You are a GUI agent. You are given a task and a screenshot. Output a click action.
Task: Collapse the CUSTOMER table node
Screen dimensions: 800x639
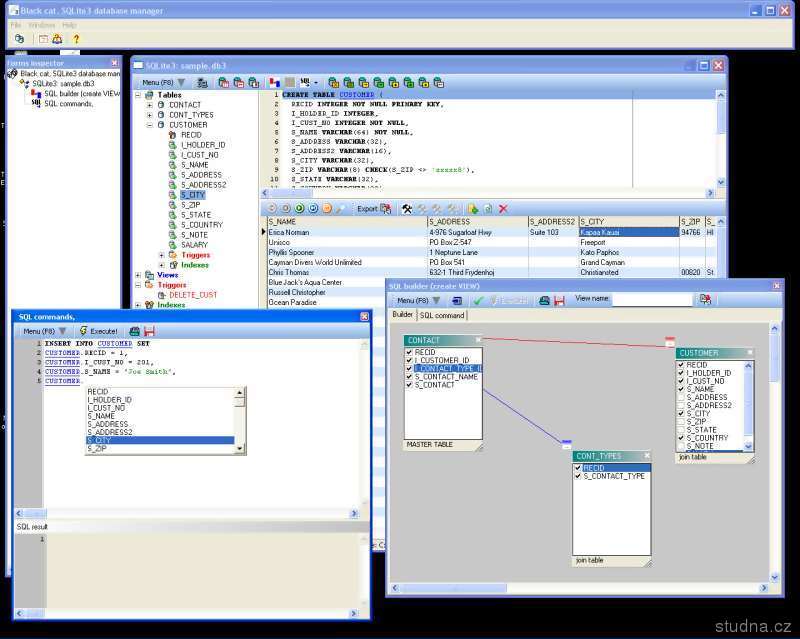click(x=150, y=125)
